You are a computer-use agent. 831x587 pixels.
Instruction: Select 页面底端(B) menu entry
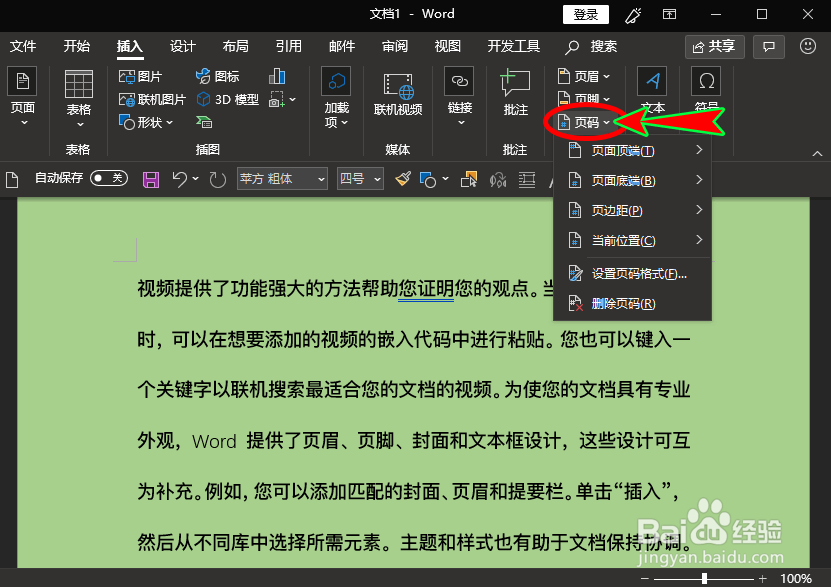pyautogui.click(x=632, y=181)
